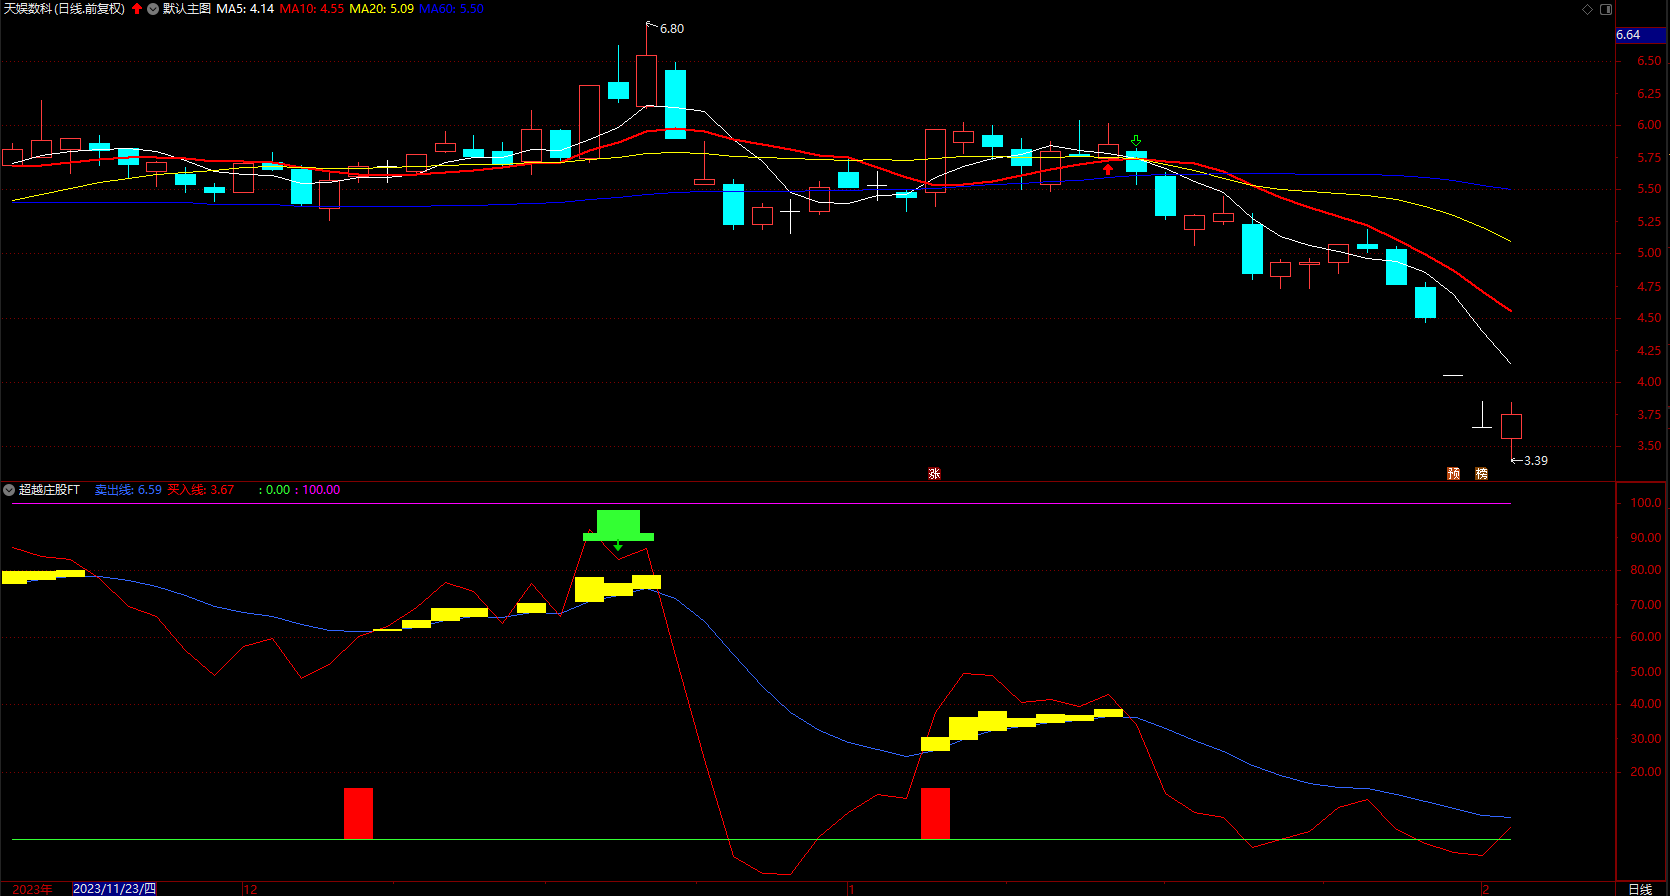Click the 天娱数科 (日线.前复权) title label

[65, 9]
